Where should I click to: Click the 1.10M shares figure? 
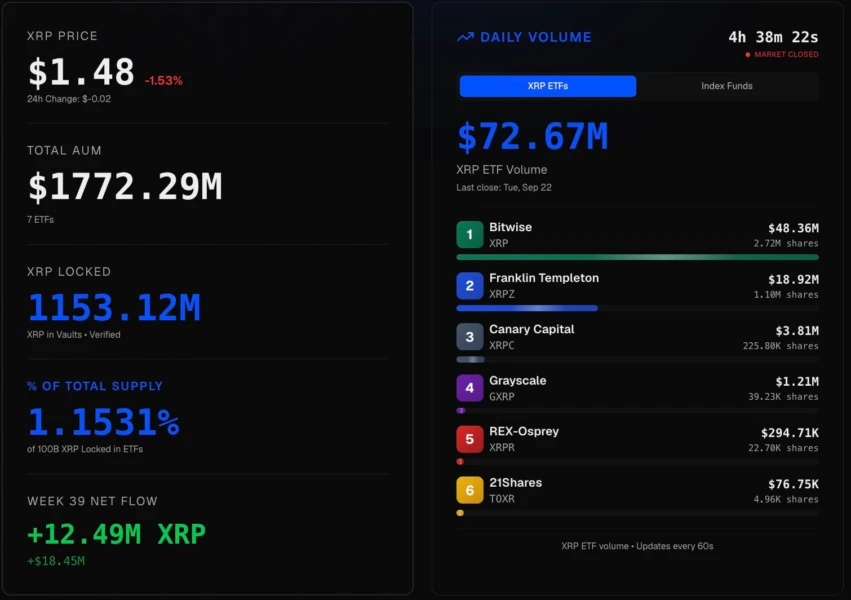(785, 295)
